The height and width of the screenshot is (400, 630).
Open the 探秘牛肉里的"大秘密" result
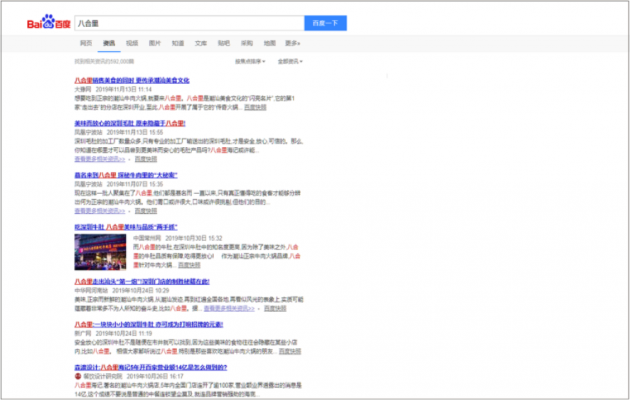[x=130, y=173]
